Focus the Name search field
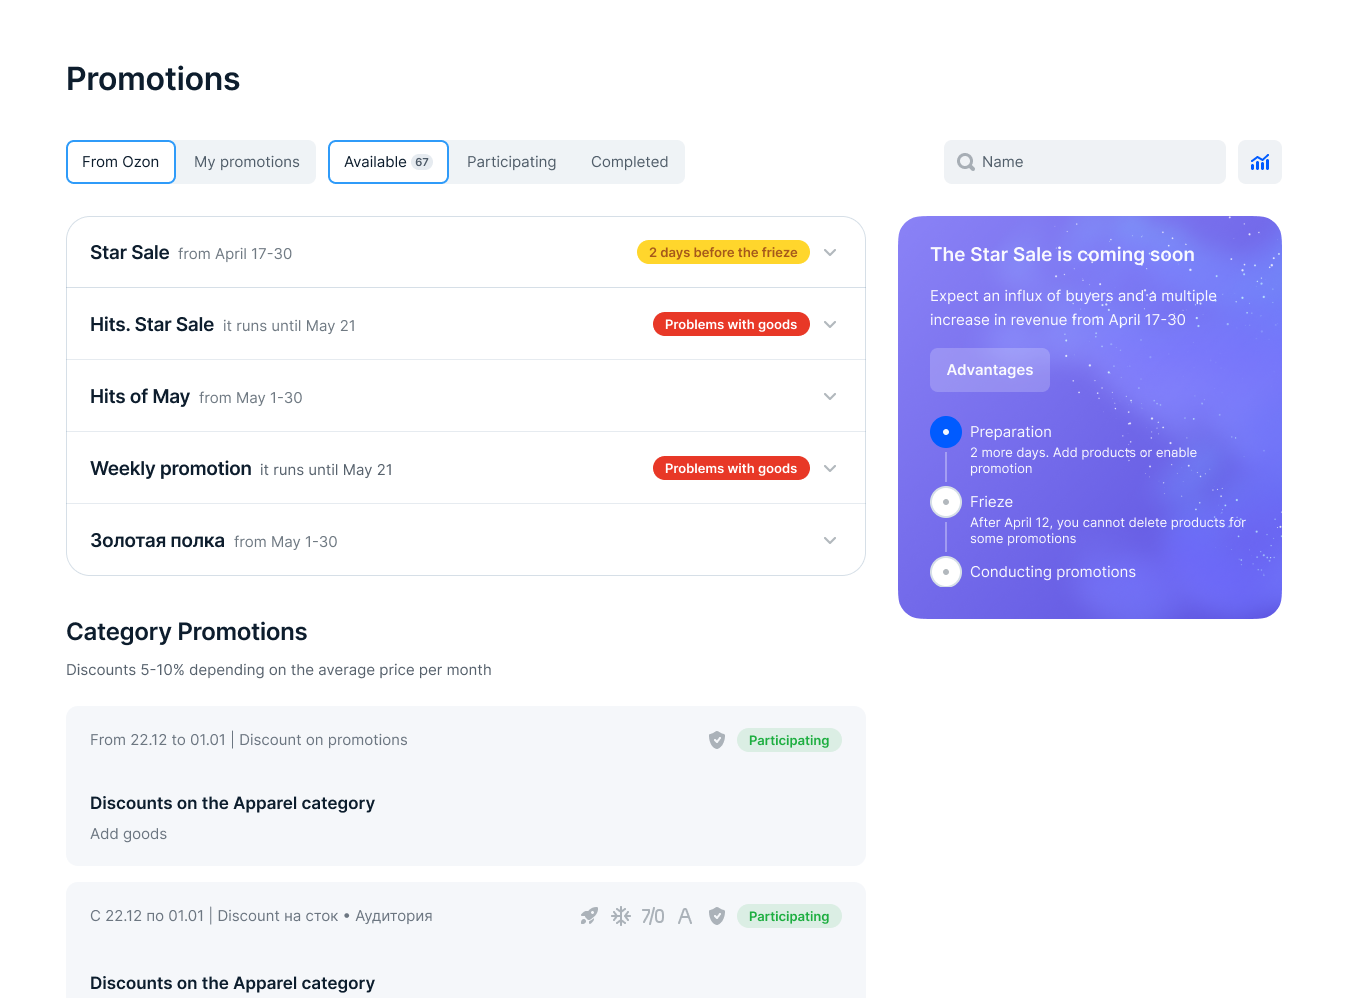 pos(1085,162)
